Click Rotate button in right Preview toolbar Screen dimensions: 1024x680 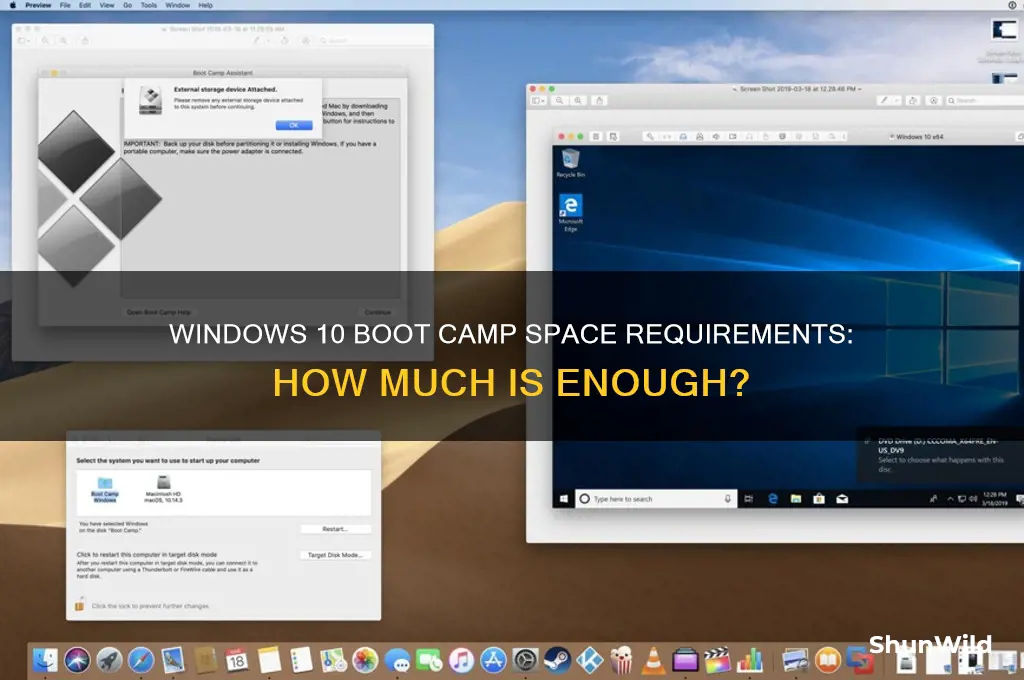click(x=913, y=101)
